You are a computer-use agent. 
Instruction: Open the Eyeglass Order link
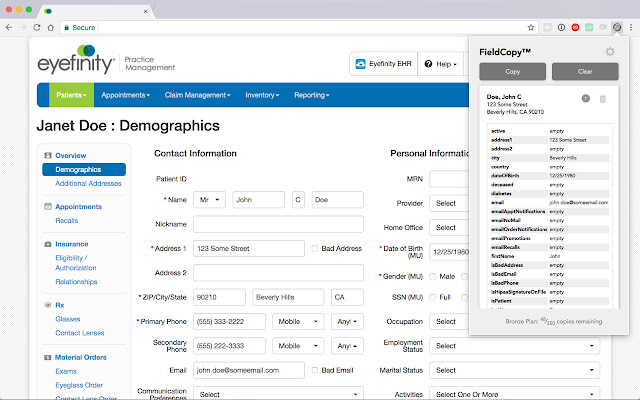coord(79,385)
